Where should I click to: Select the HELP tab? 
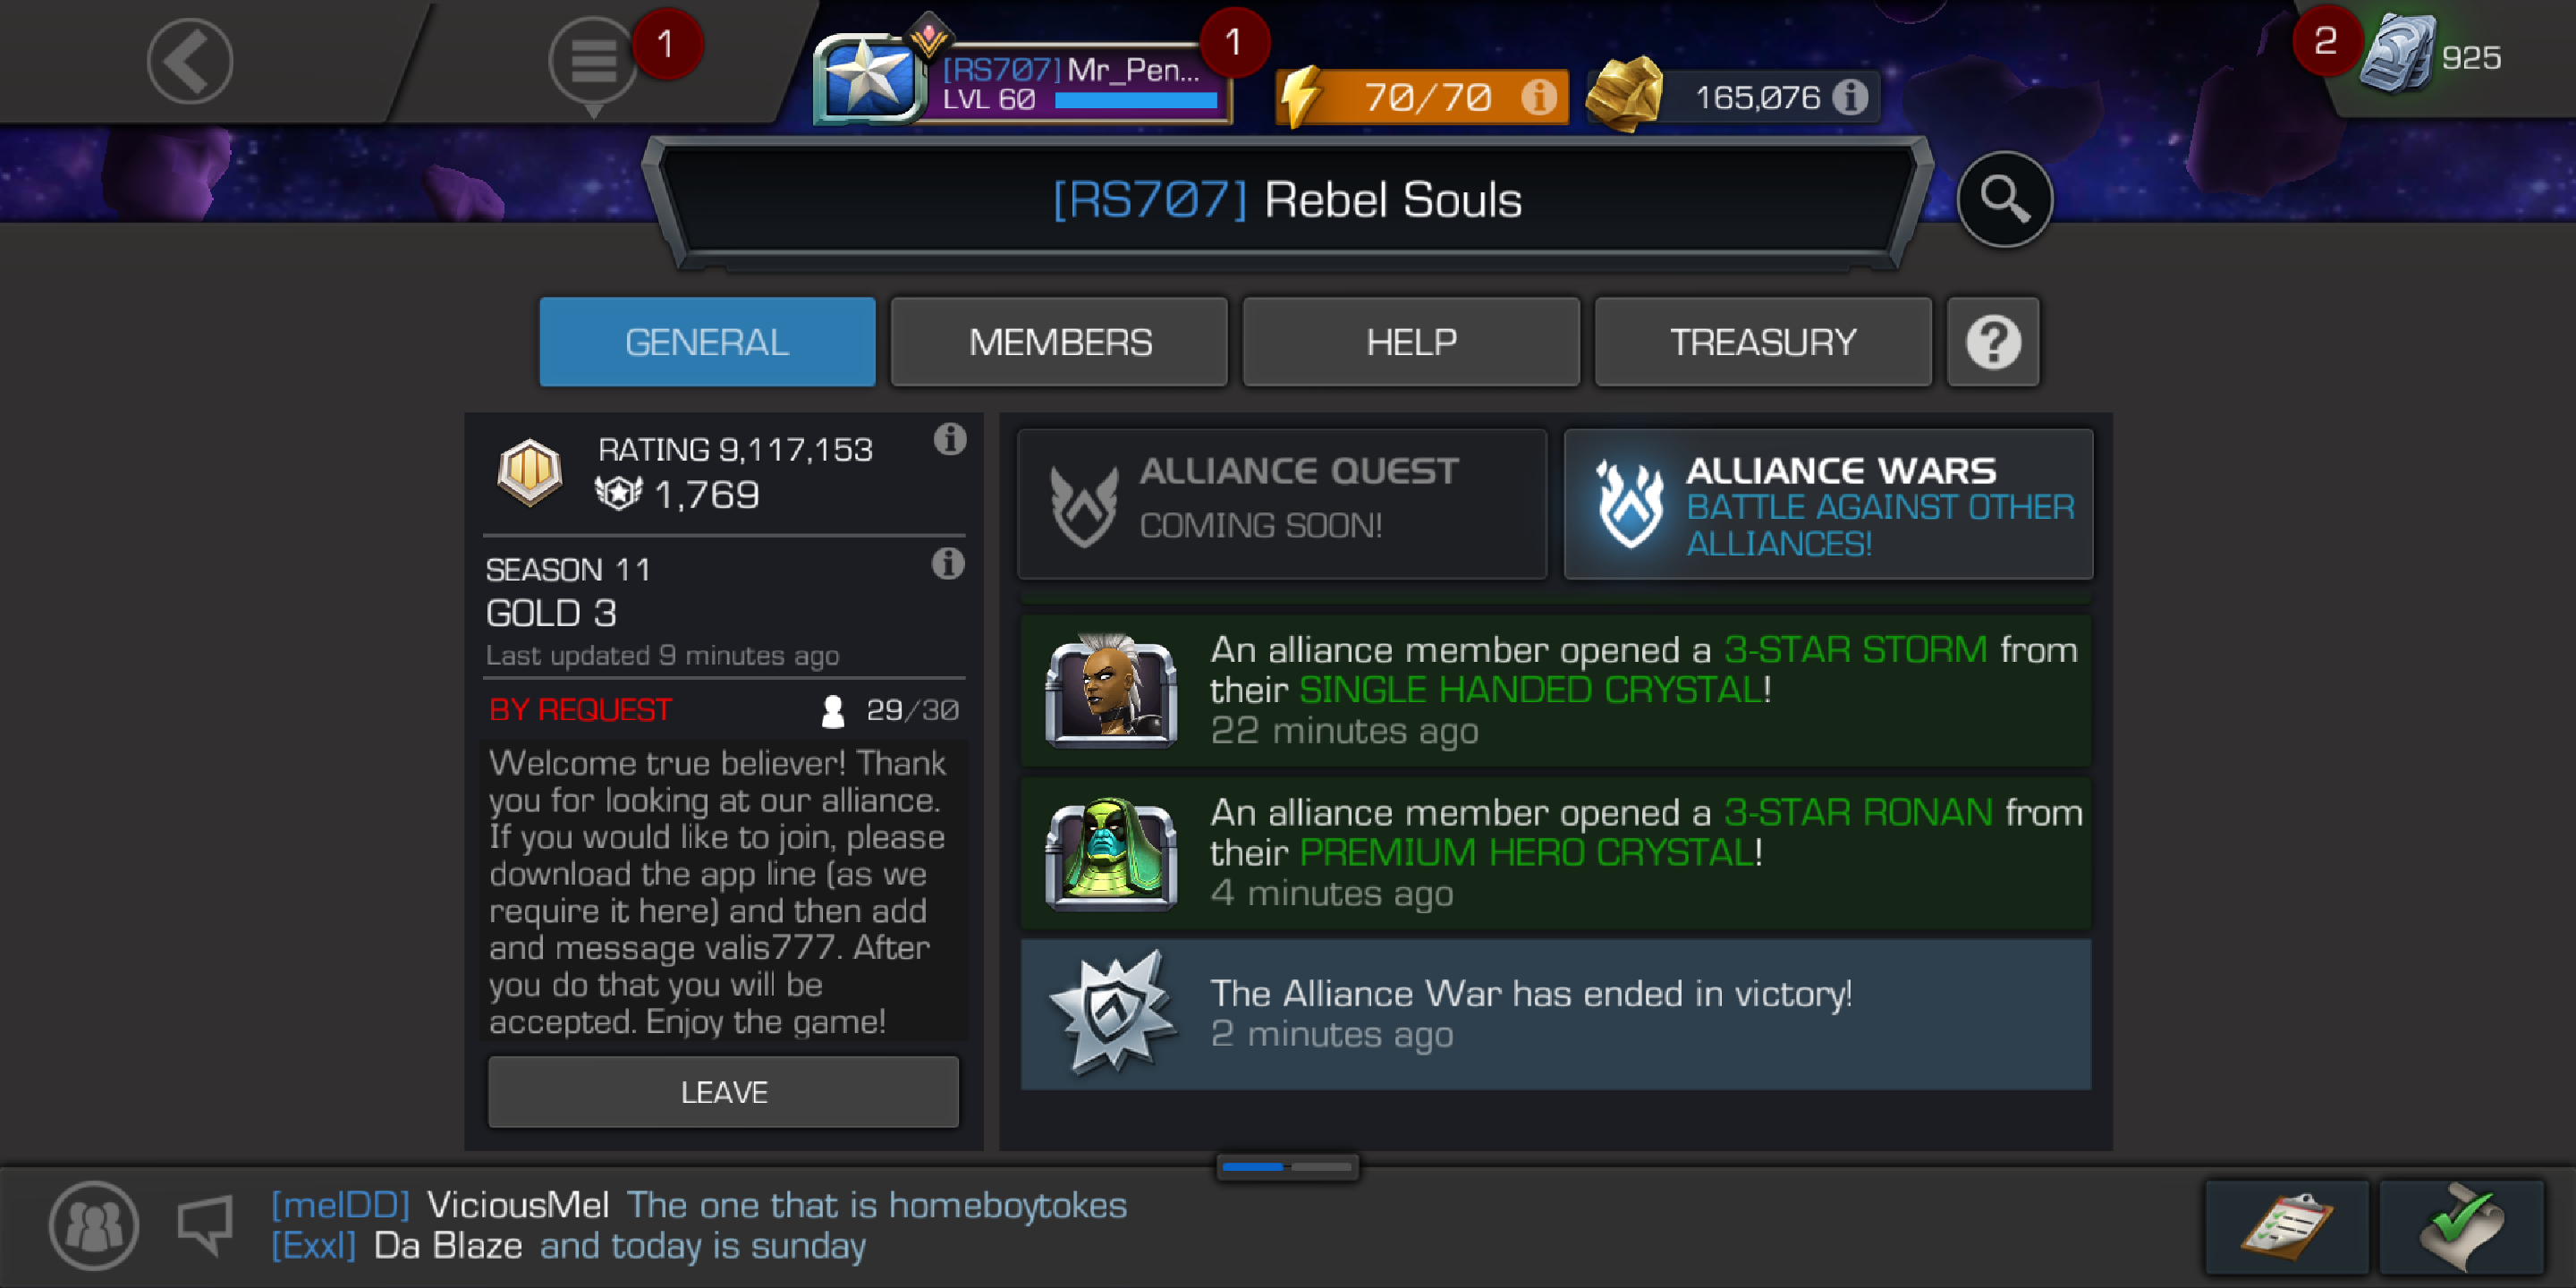pyautogui.click(x=1411, y=342)
